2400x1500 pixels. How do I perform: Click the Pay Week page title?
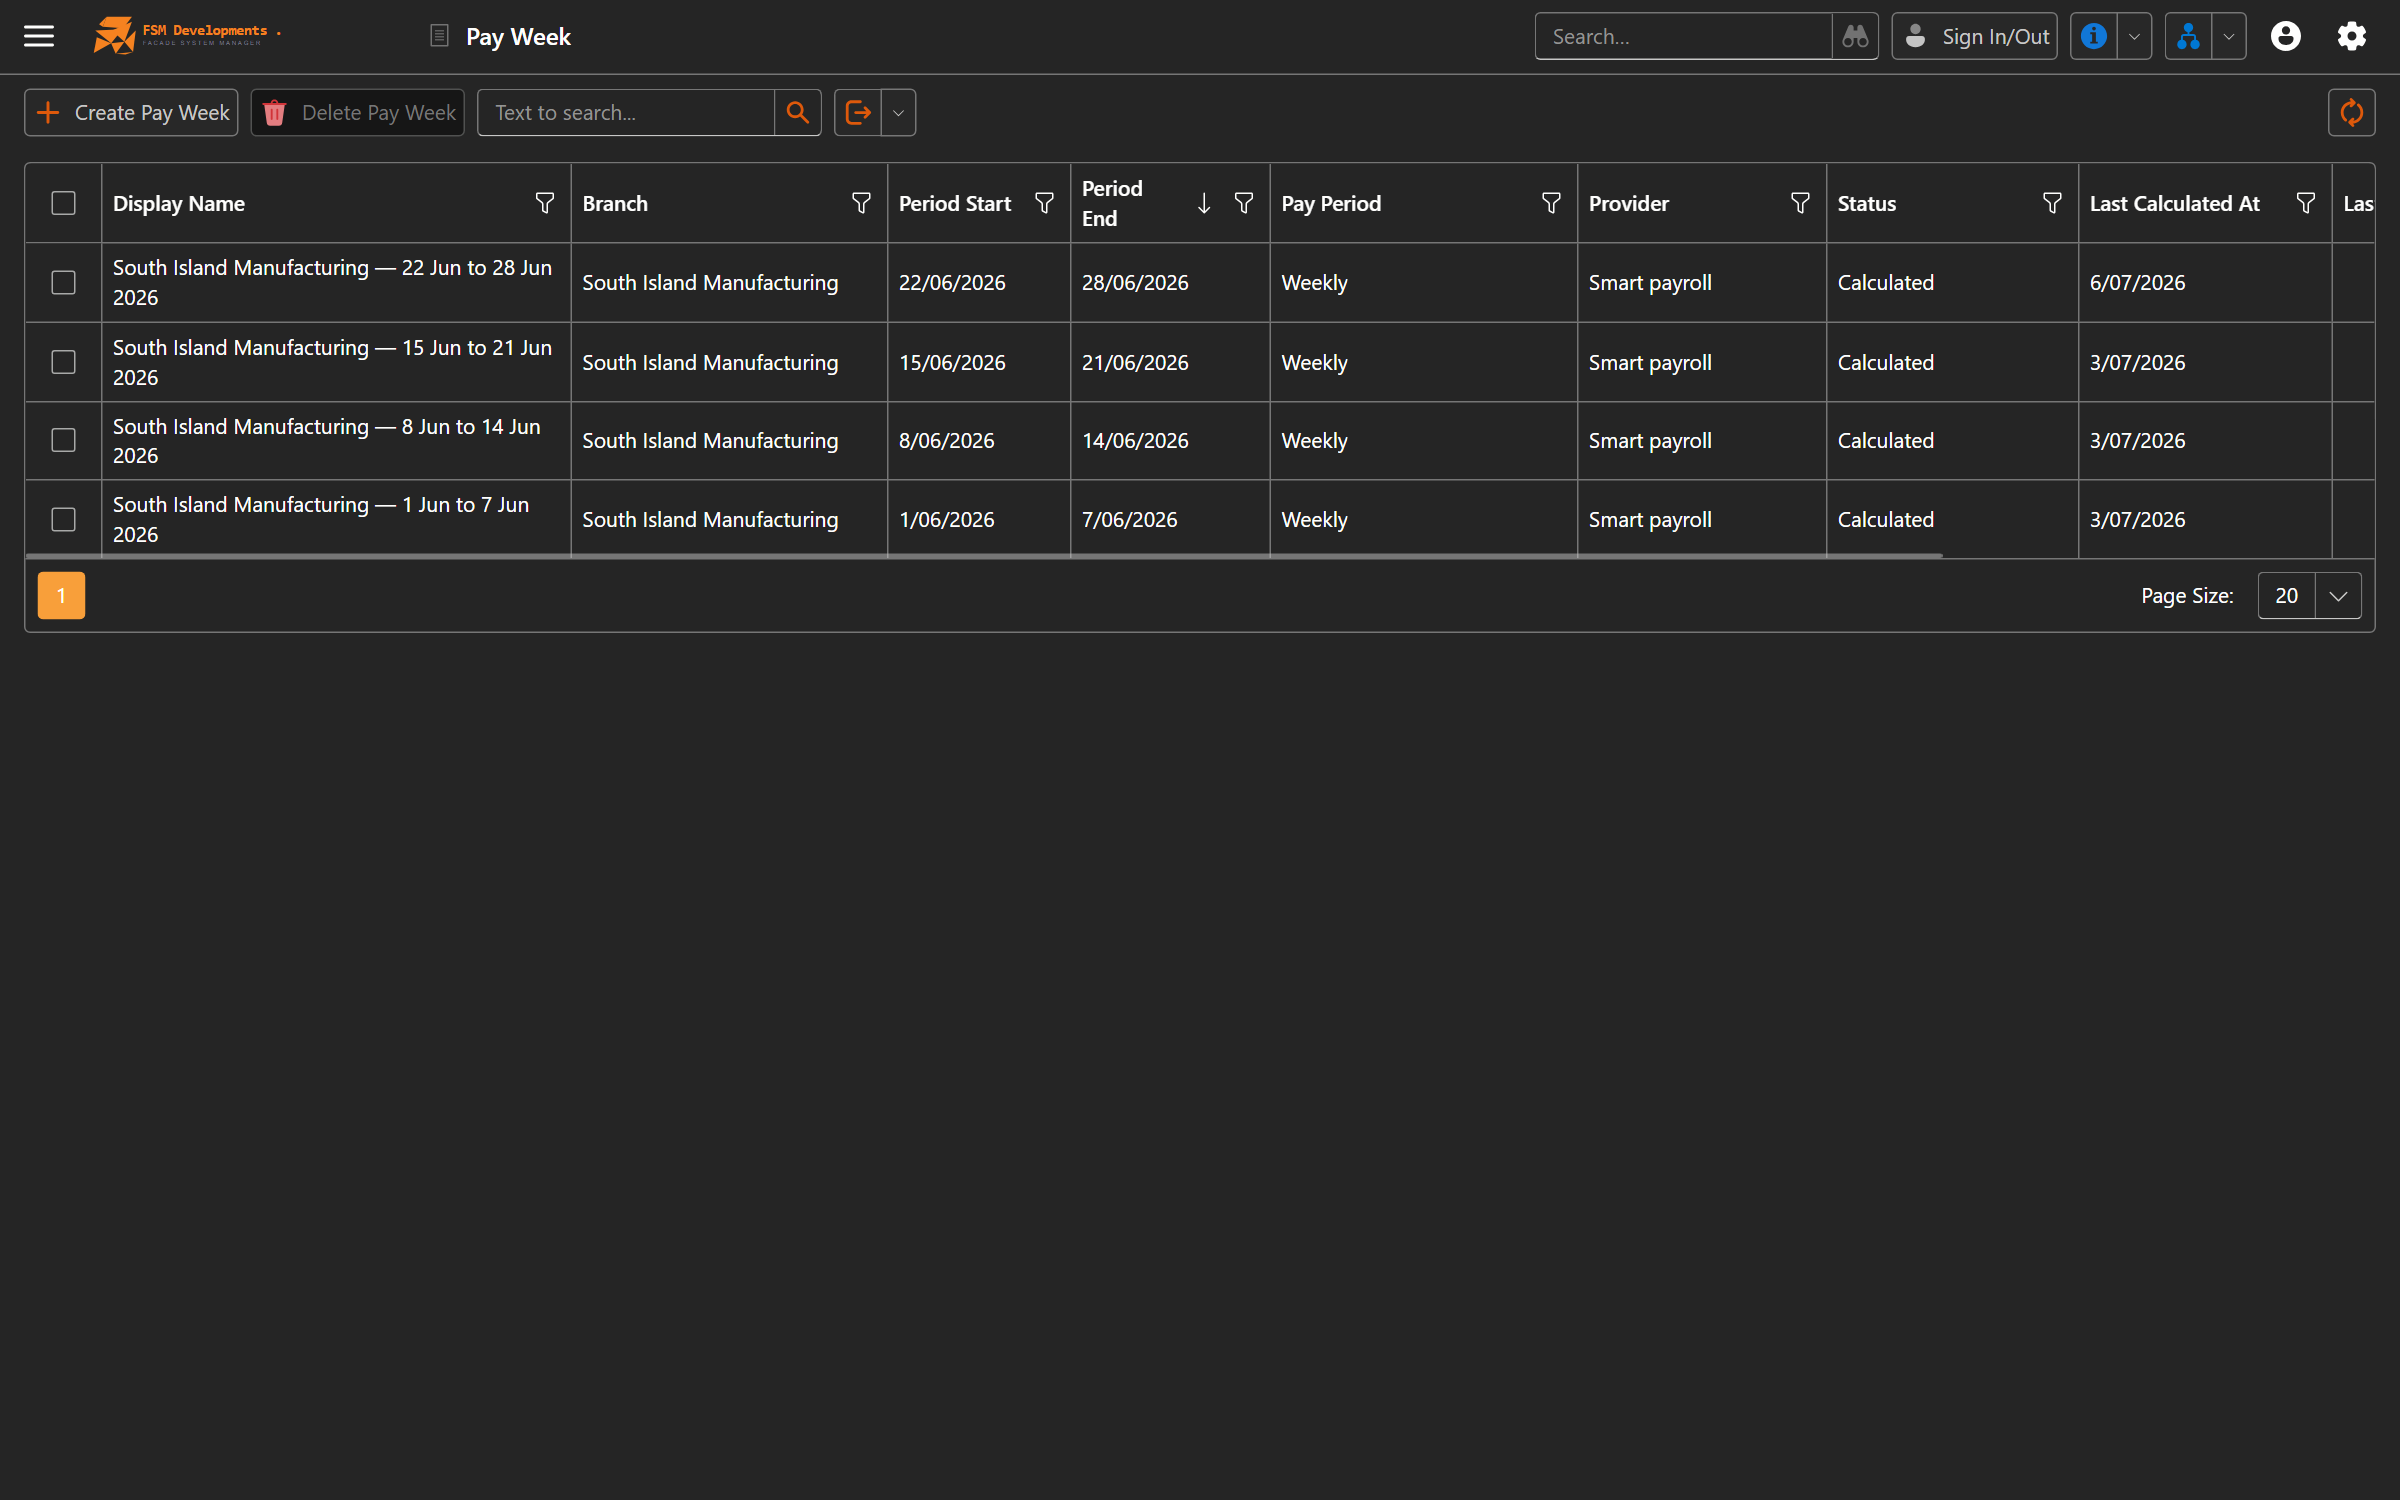click(518, 37)
